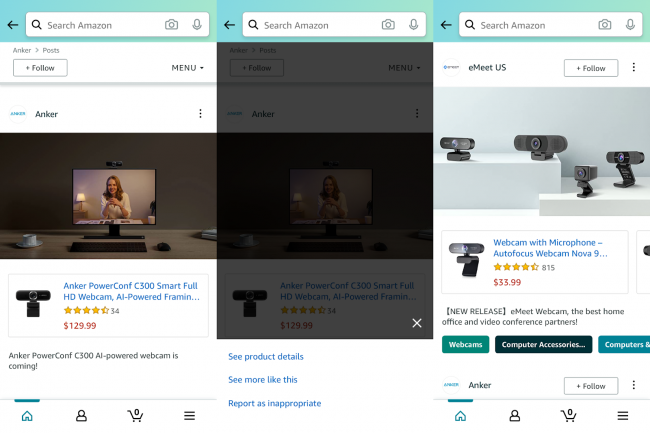Open eMeet US post options menu
The width and height of the screenshot is (650, 433).
[633, 67]
